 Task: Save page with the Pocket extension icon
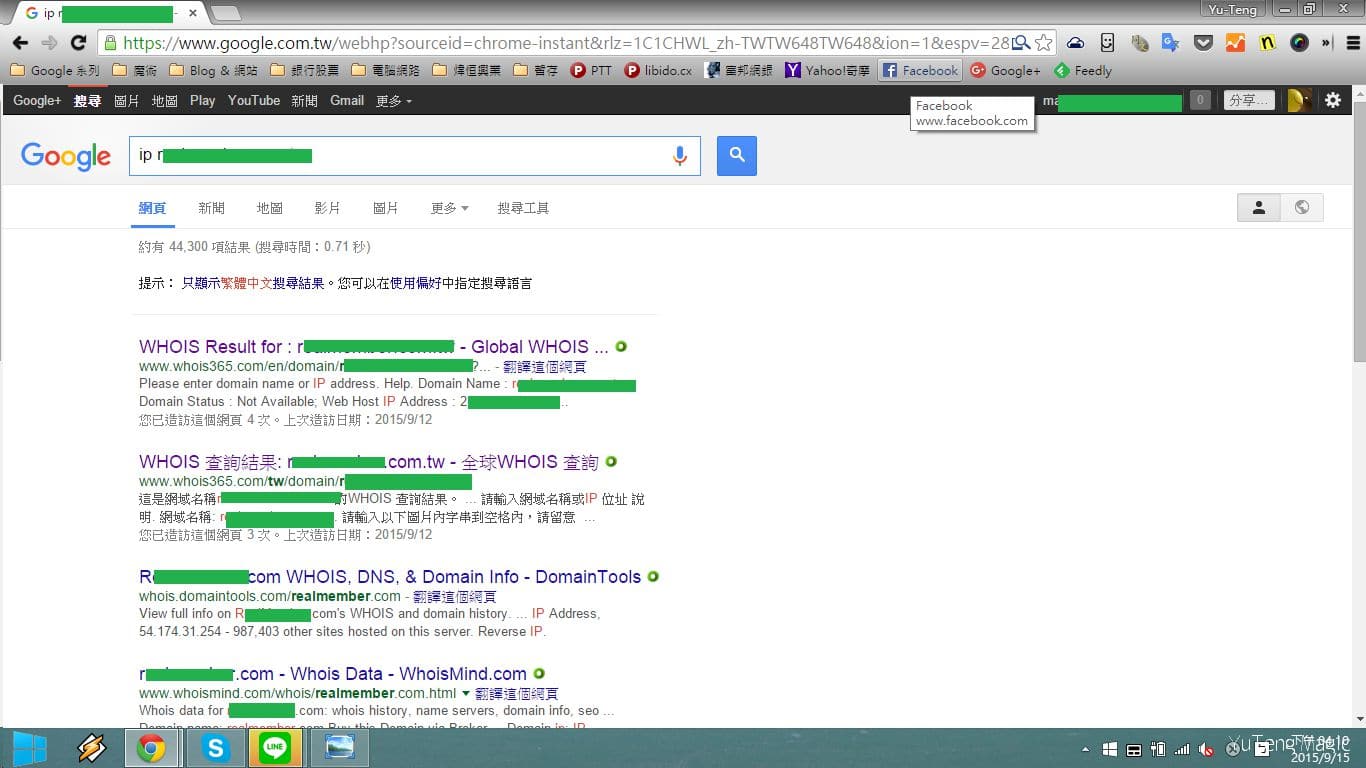[1204, 43]
